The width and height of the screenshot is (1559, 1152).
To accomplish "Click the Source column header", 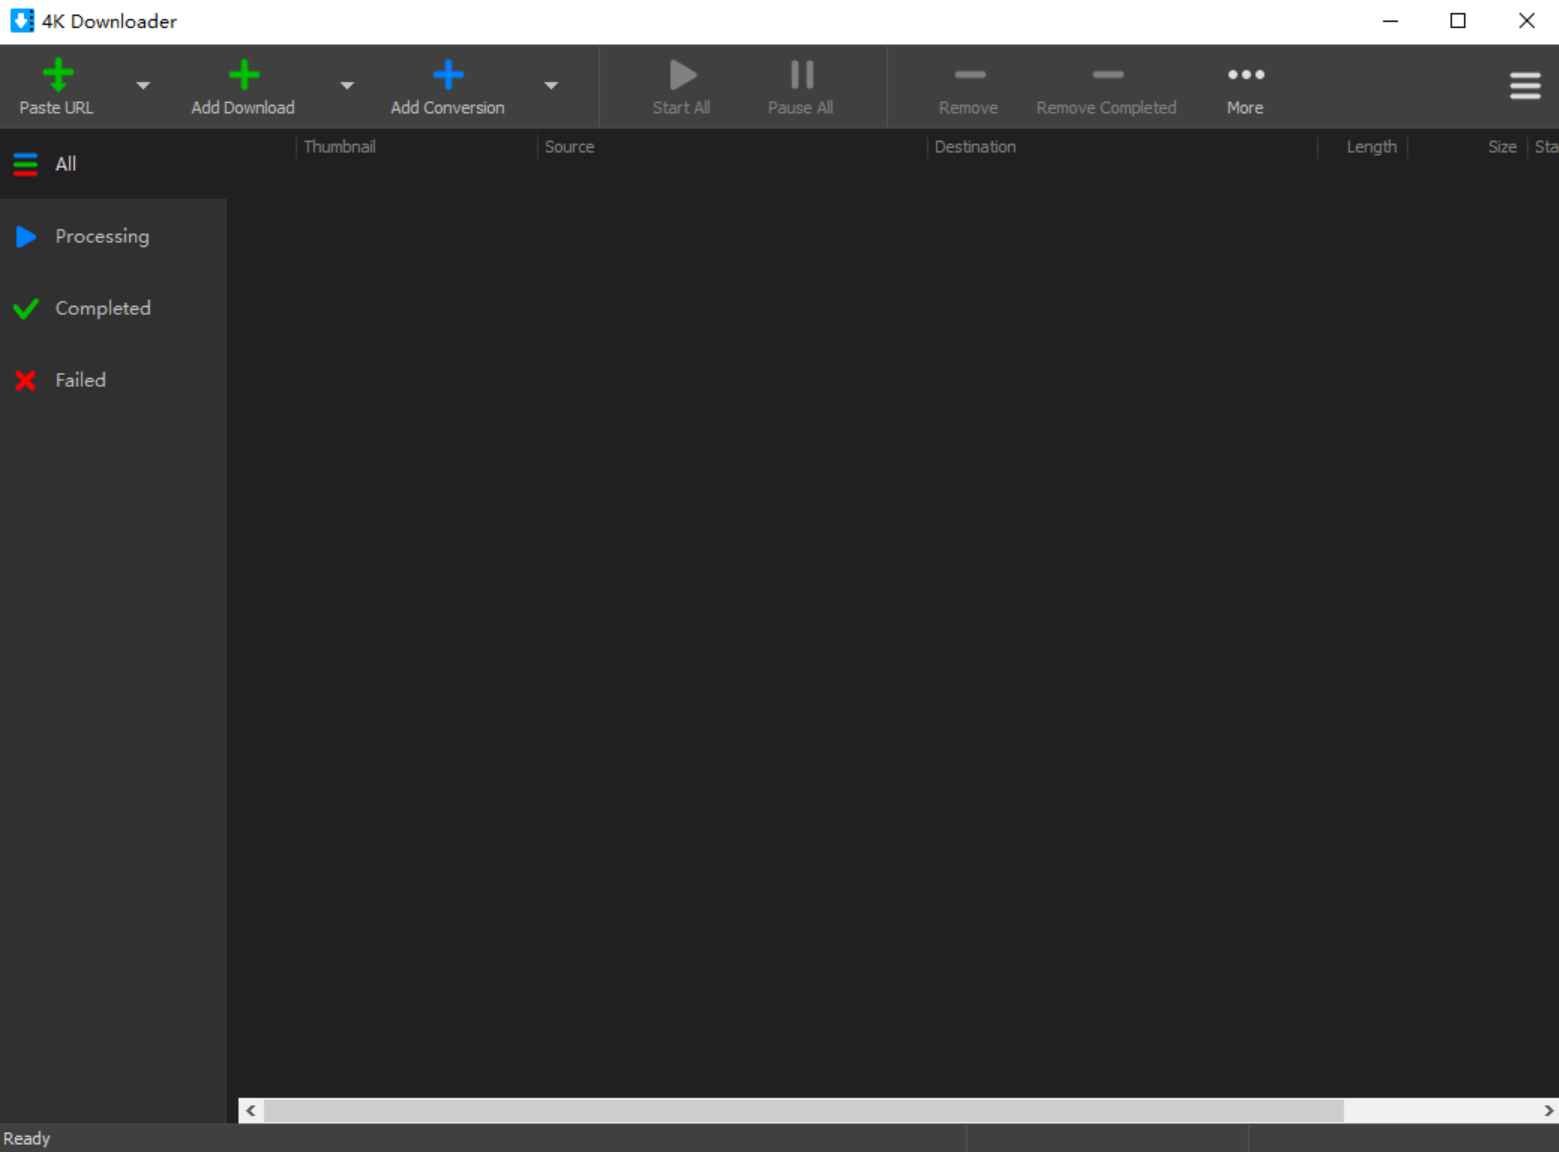I will click(570, 146).
